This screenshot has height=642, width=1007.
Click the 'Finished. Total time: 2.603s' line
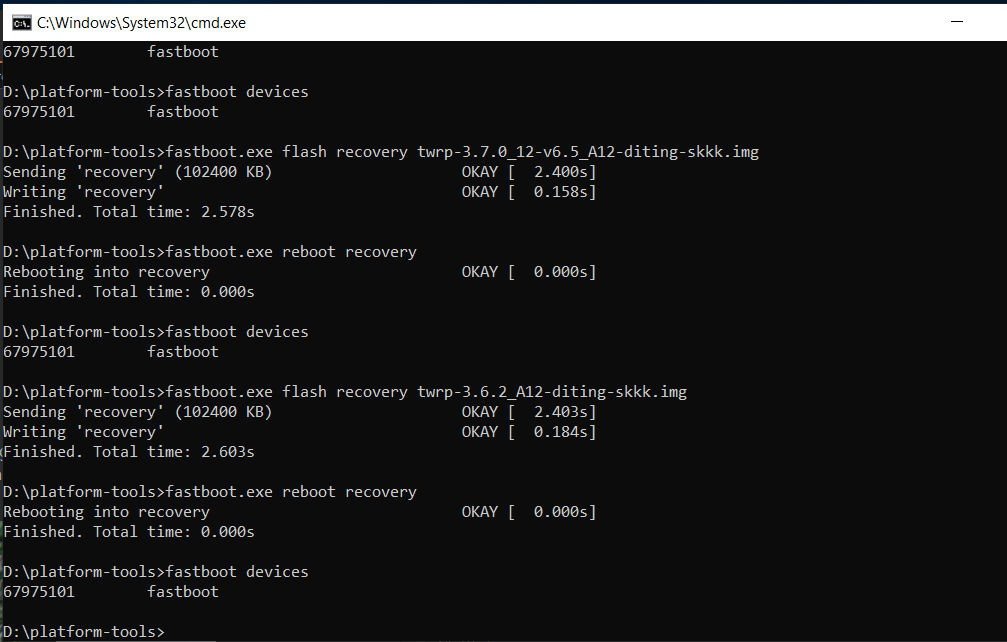(x=129, y=452)
